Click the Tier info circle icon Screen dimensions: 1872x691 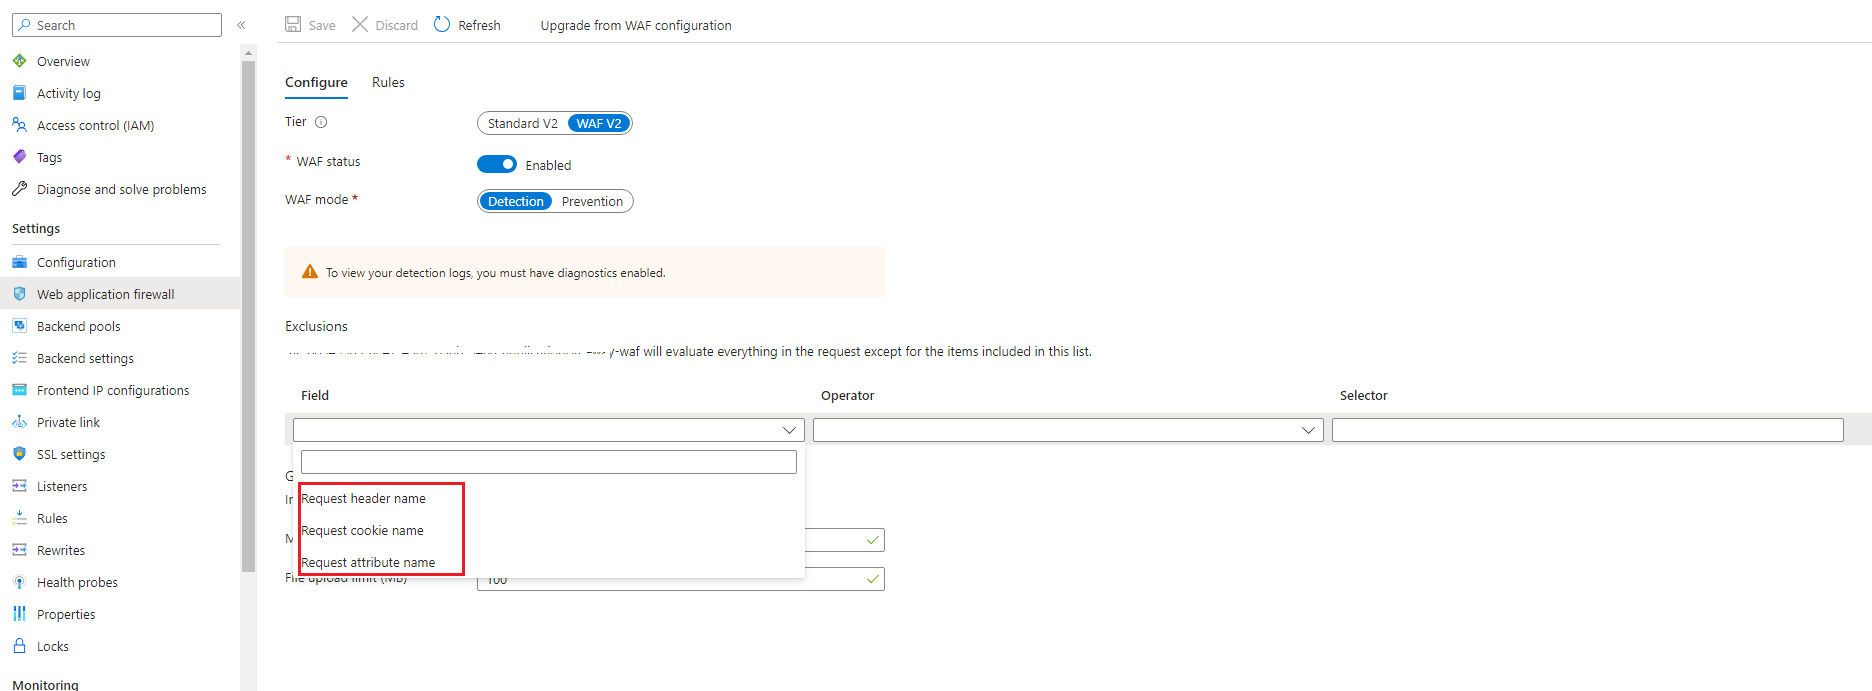[x=321, y=122]
